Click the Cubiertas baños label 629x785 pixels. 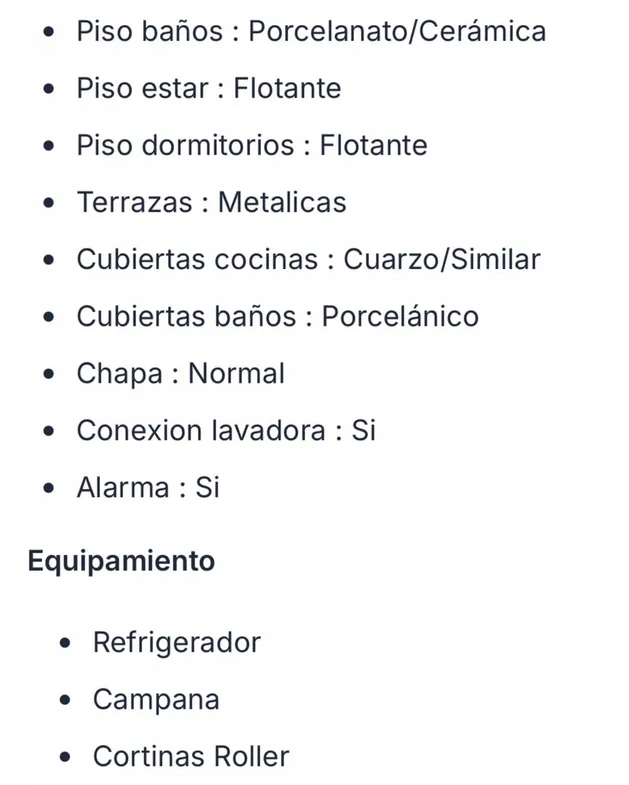186,317
